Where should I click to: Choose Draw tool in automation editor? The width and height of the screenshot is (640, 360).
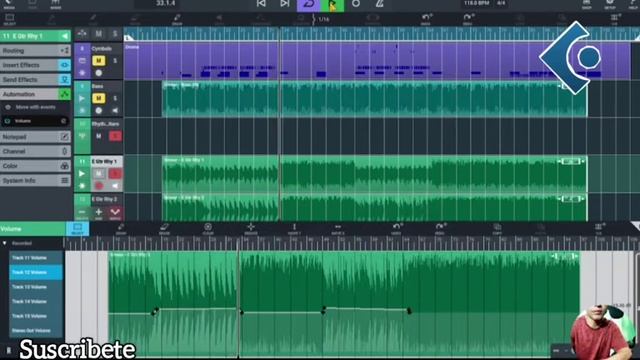[121, 229]
